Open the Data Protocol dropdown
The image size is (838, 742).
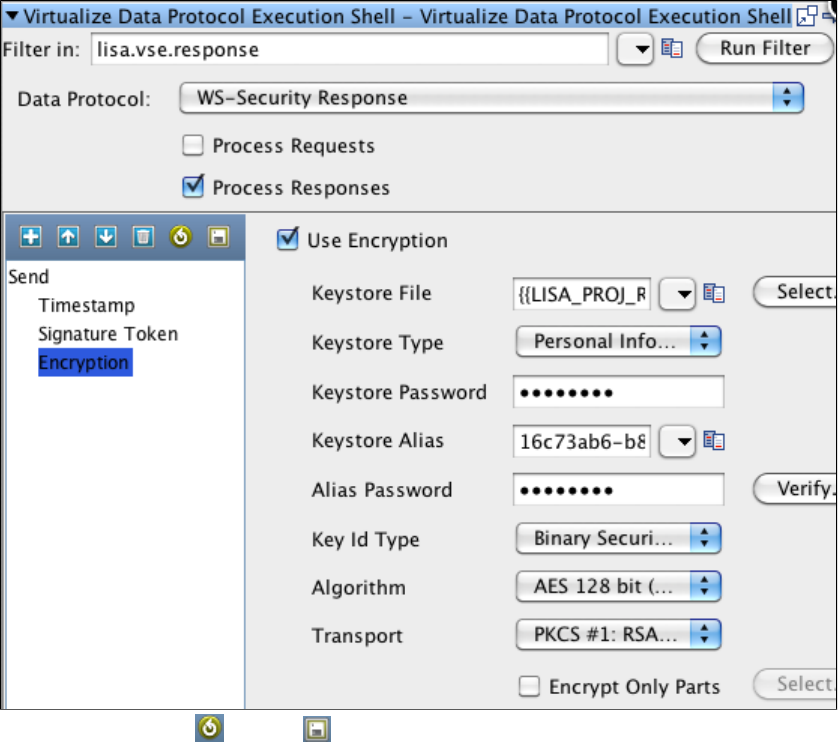pos(492,98)
